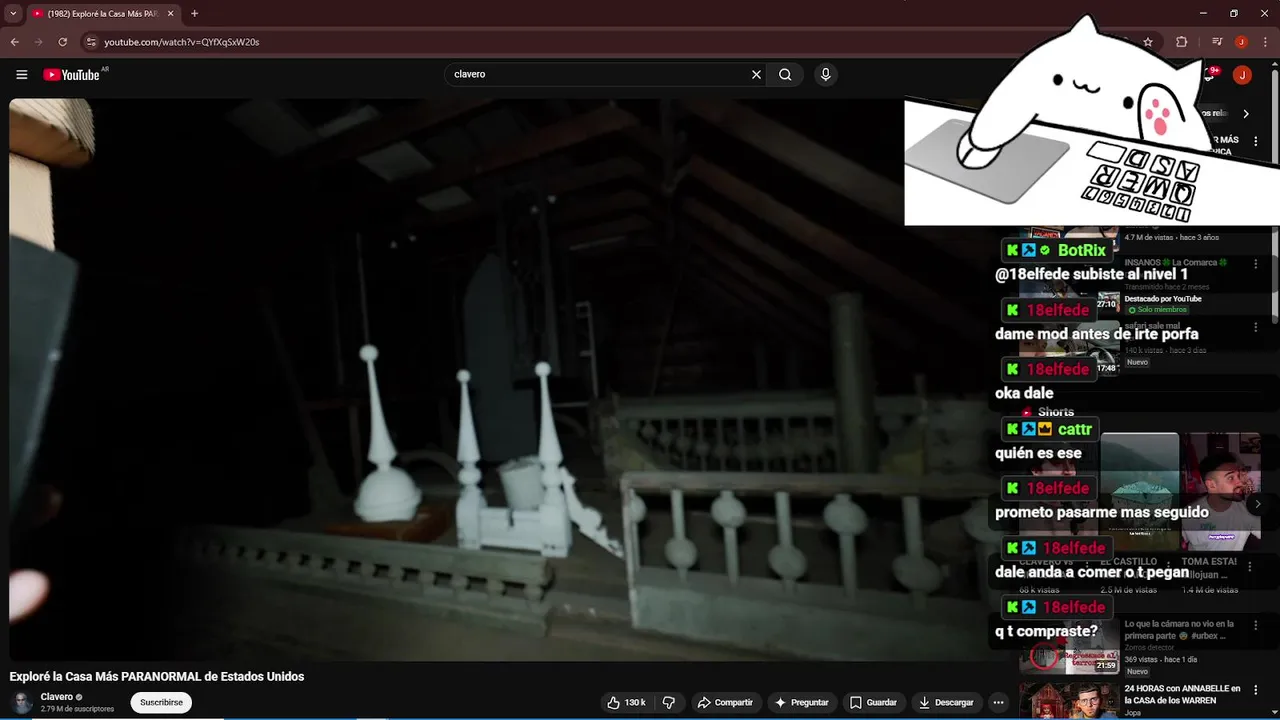Share the video via Compartir
The image size is (1280, 720).
click(725, 702)
